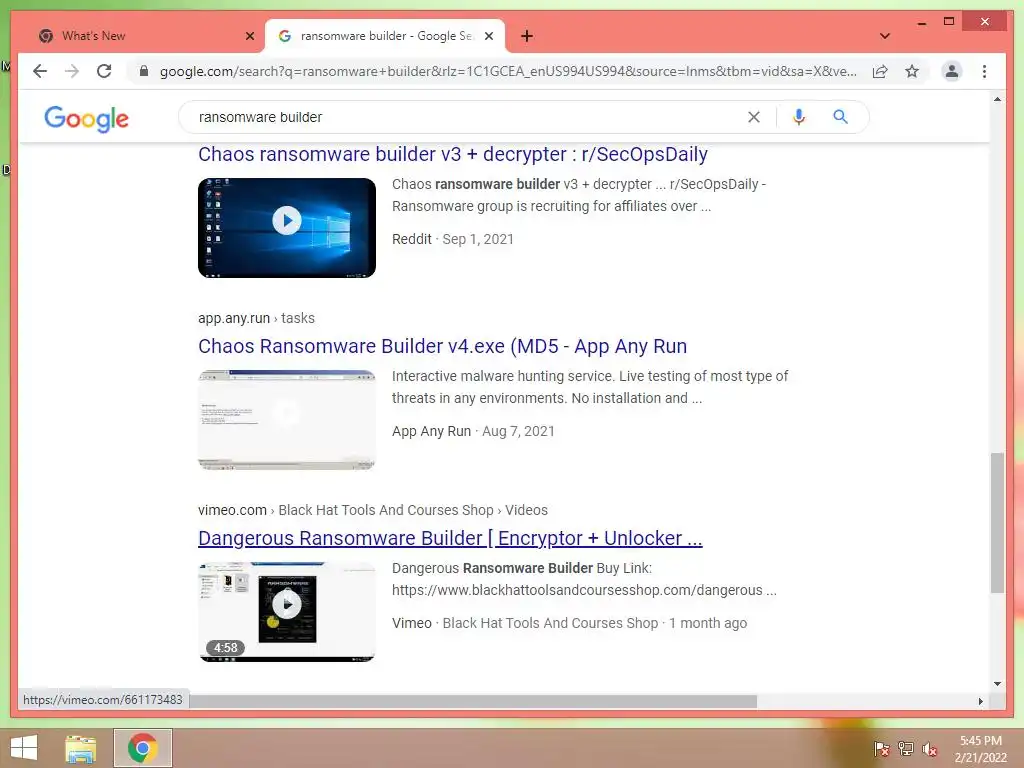The width and height of the screenshot is (1024, 768).
Task: Play the 4:58 Vimeo video thumbnail
Action: [x=287, y=611]
